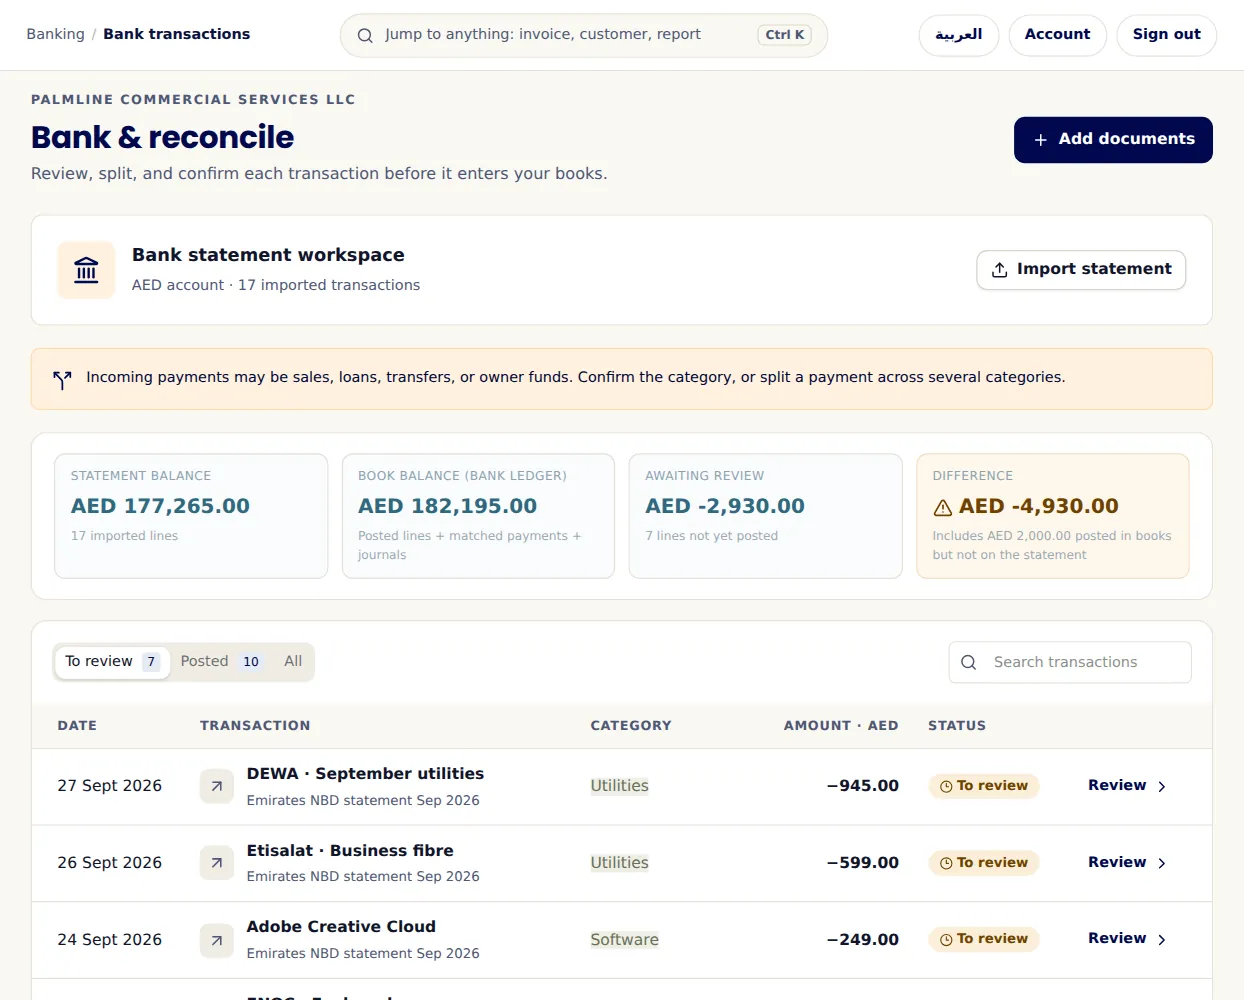Open the Account page
The image size is (1244, 1000).
pyautogui.click(x=1057, y=35)
